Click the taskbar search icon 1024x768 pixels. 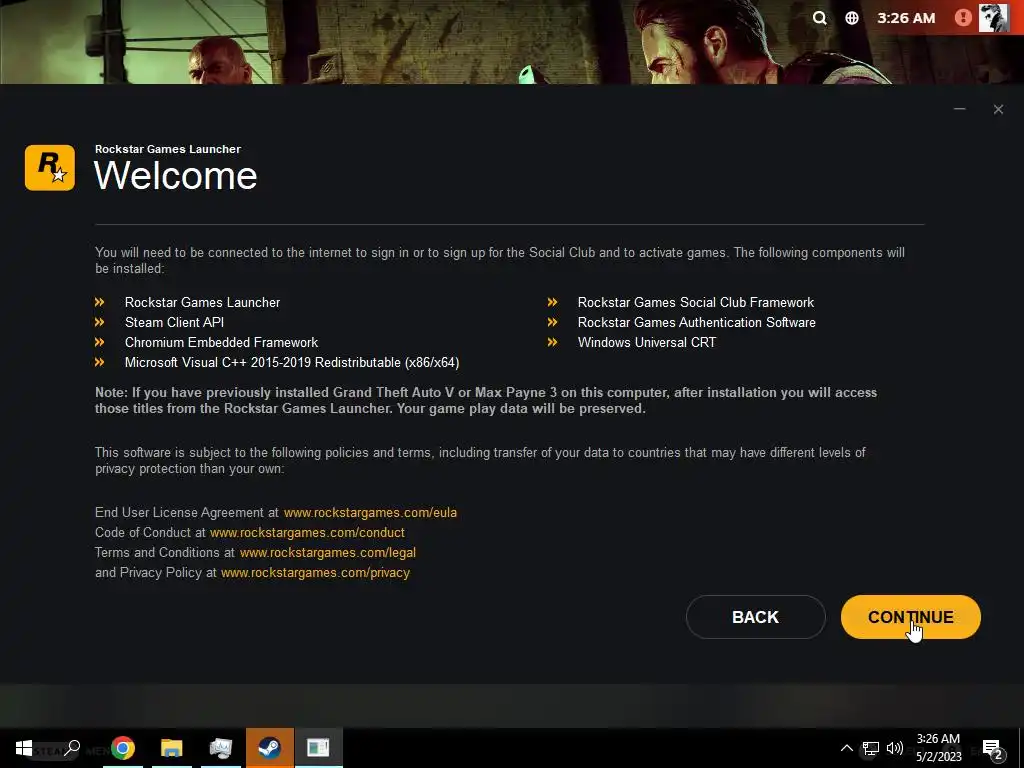tap(72, 748)
